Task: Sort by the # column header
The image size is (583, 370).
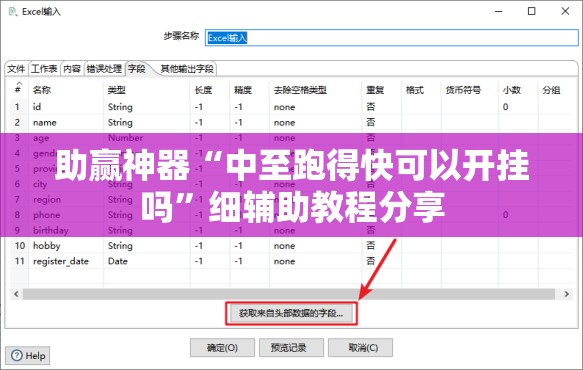Action: coord(17,90)
